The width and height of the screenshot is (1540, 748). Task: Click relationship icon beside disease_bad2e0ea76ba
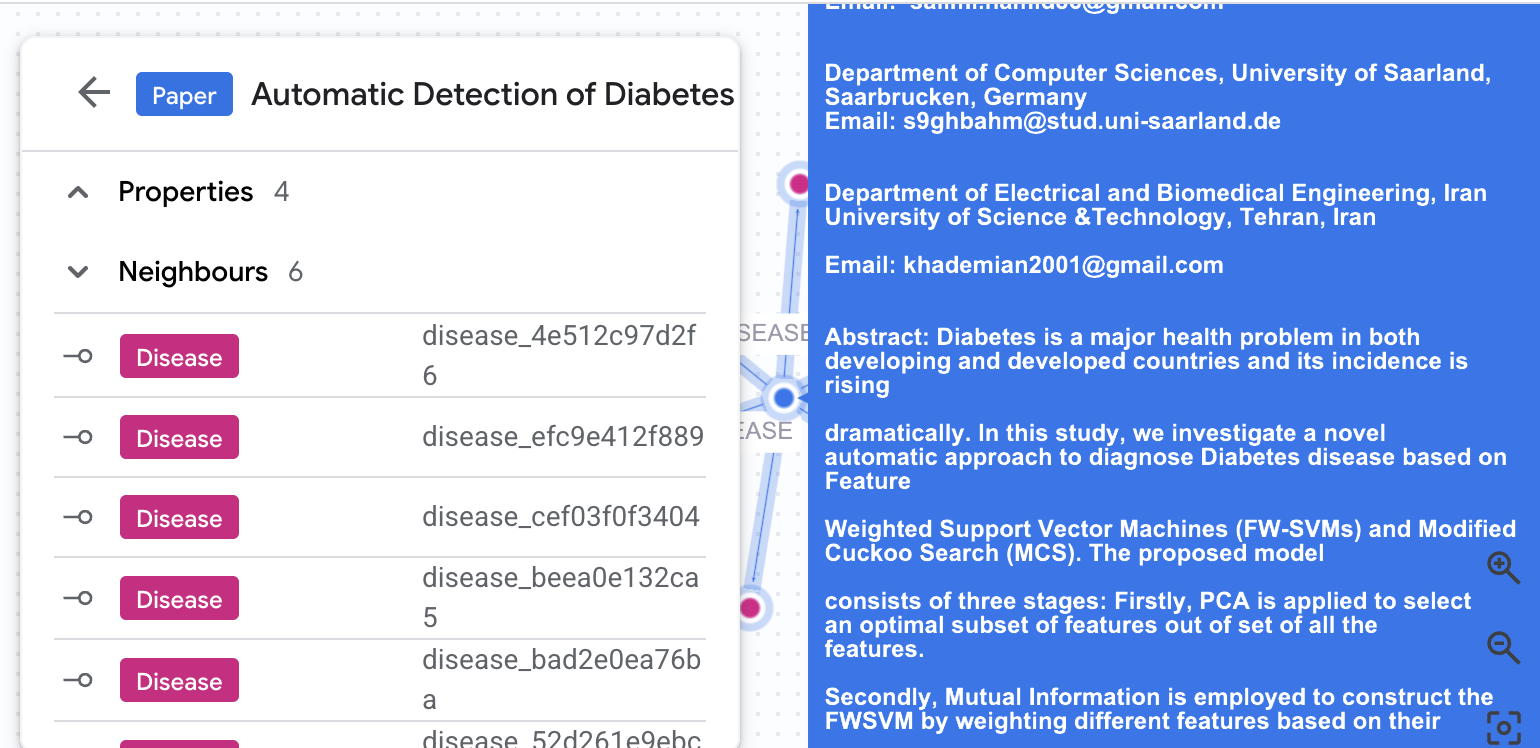pos(78,680)
